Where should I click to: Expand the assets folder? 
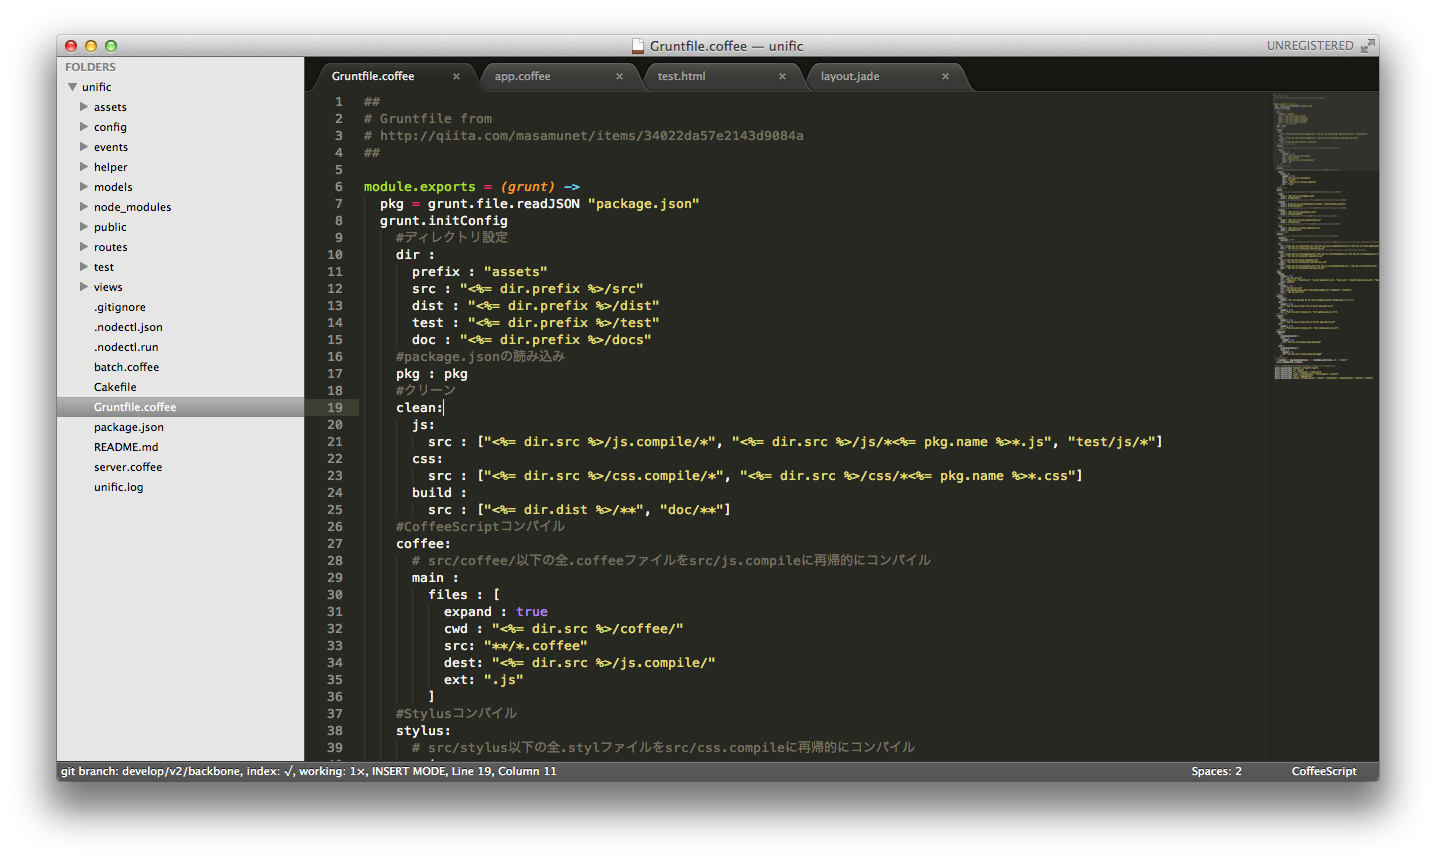point(84,107)
